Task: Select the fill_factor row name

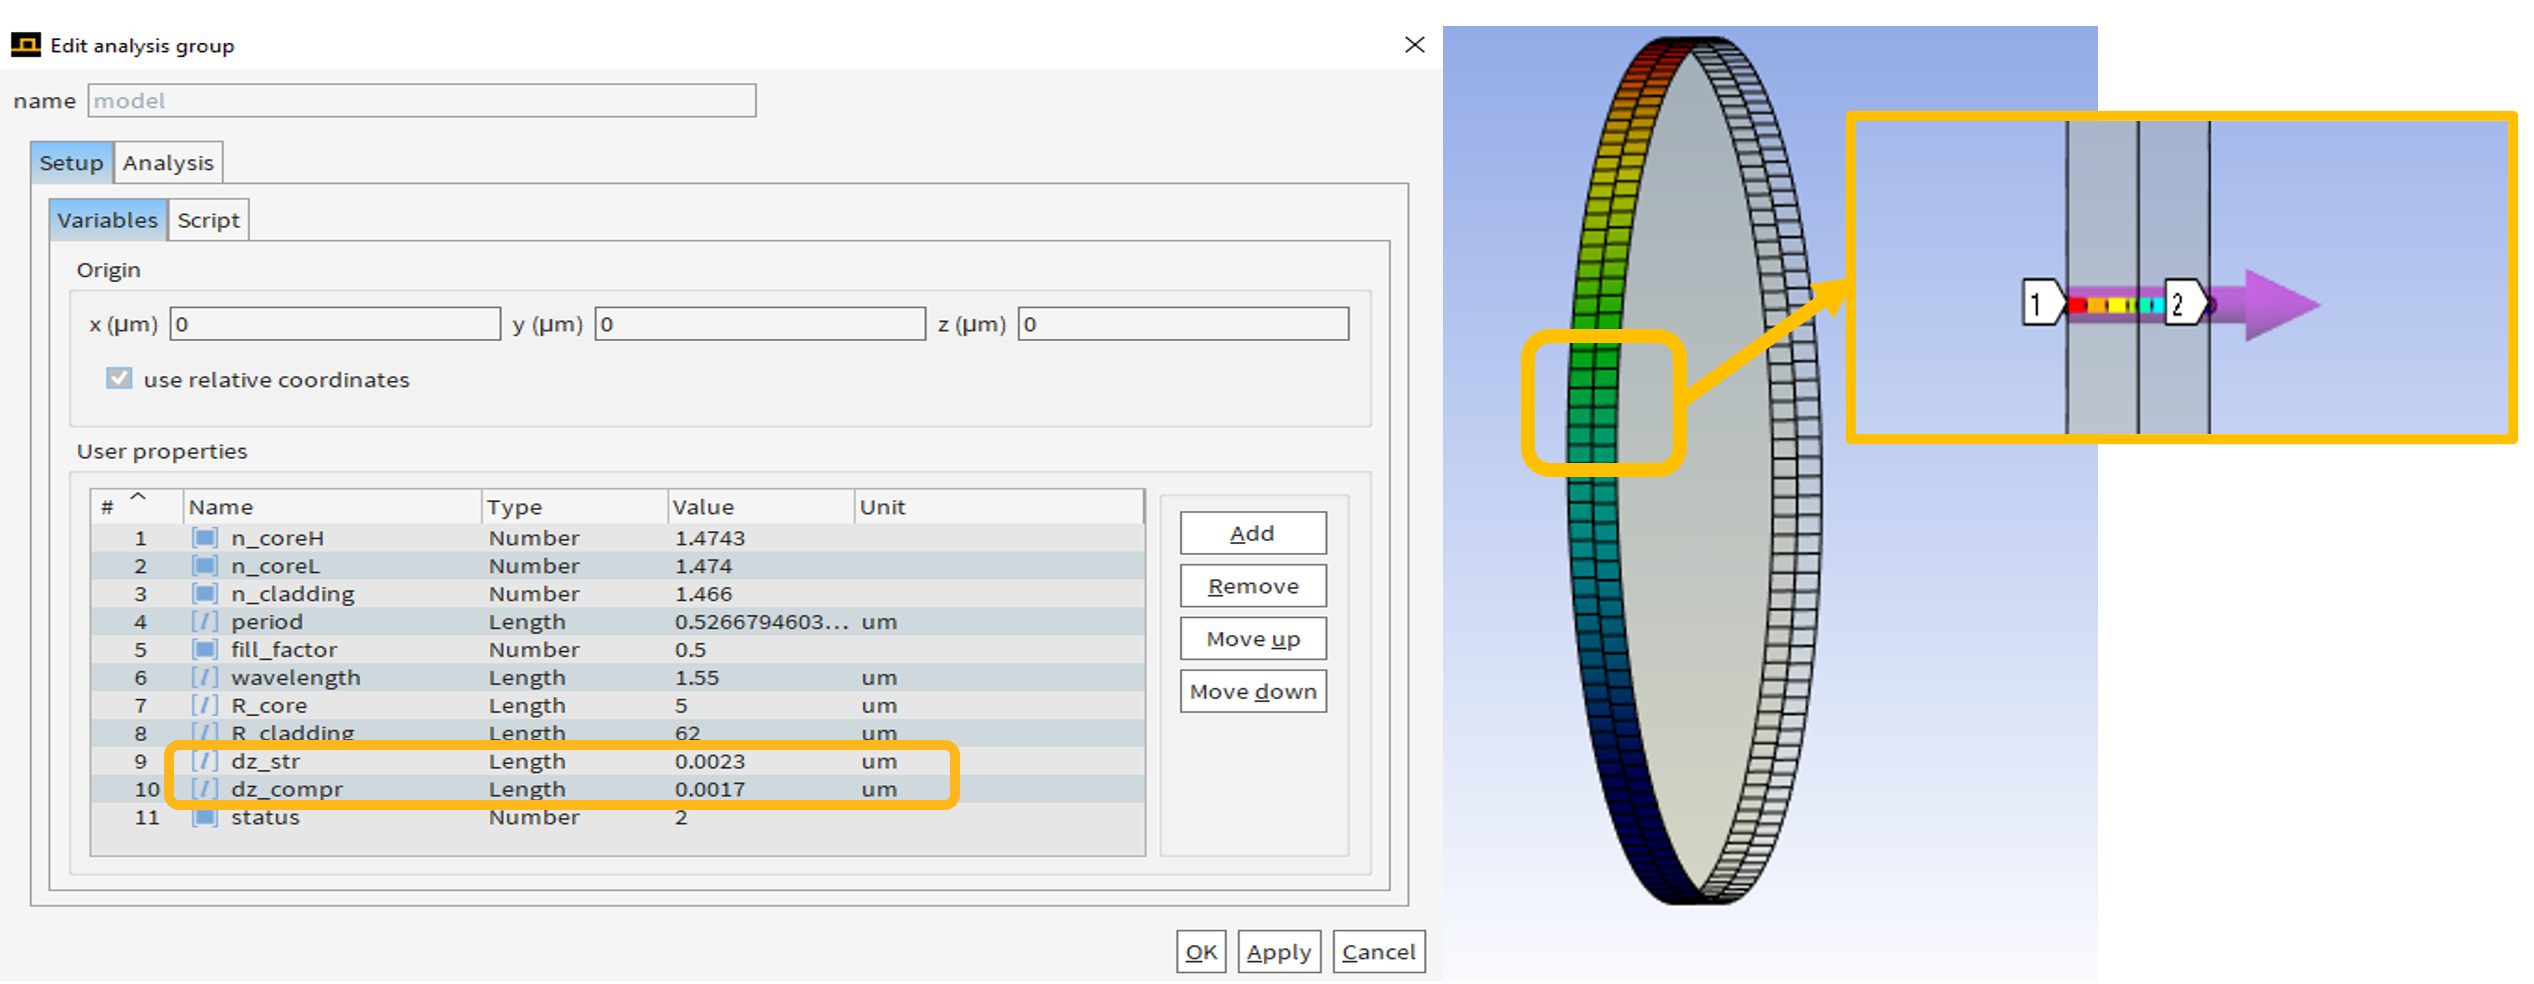Action: 284,650
